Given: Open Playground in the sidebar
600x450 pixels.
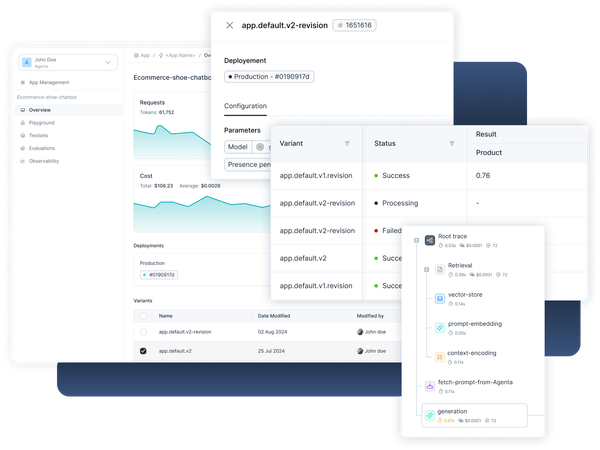Looking at the screenshot, I should point(42,122).
